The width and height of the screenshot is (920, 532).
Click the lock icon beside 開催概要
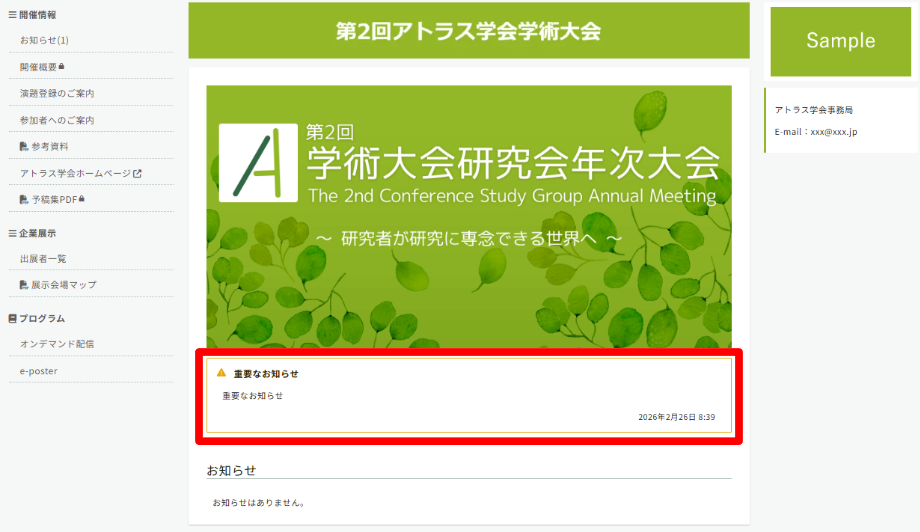coord(62,66)
